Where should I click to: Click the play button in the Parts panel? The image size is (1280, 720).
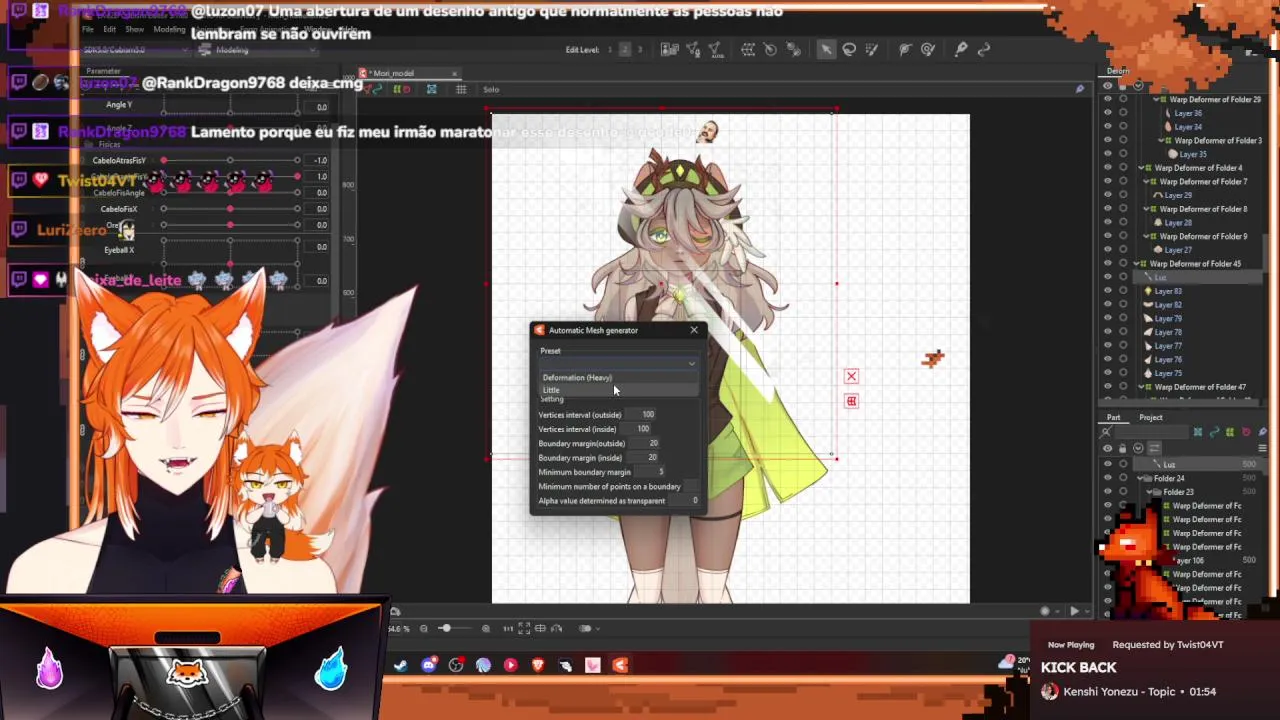tap(1074, 611)
